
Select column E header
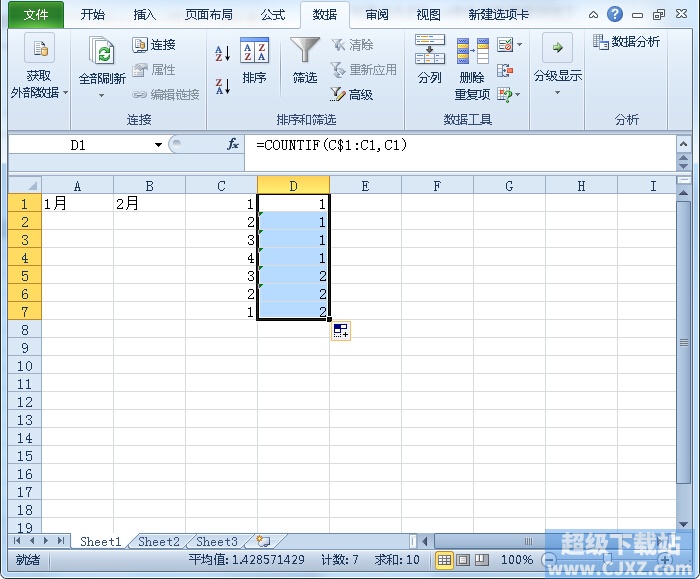(365, 185)
